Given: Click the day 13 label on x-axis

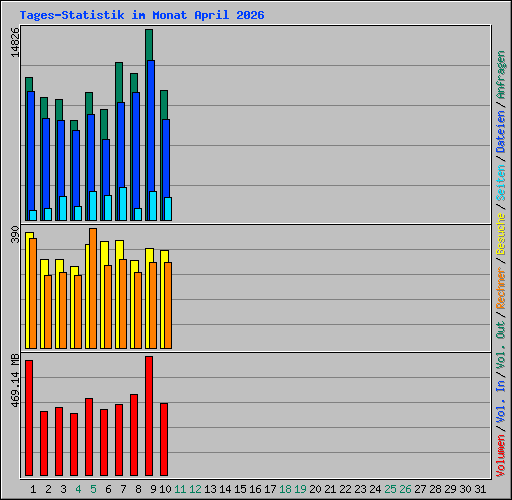Looking at the screenshot, I should tap(210, 489).
